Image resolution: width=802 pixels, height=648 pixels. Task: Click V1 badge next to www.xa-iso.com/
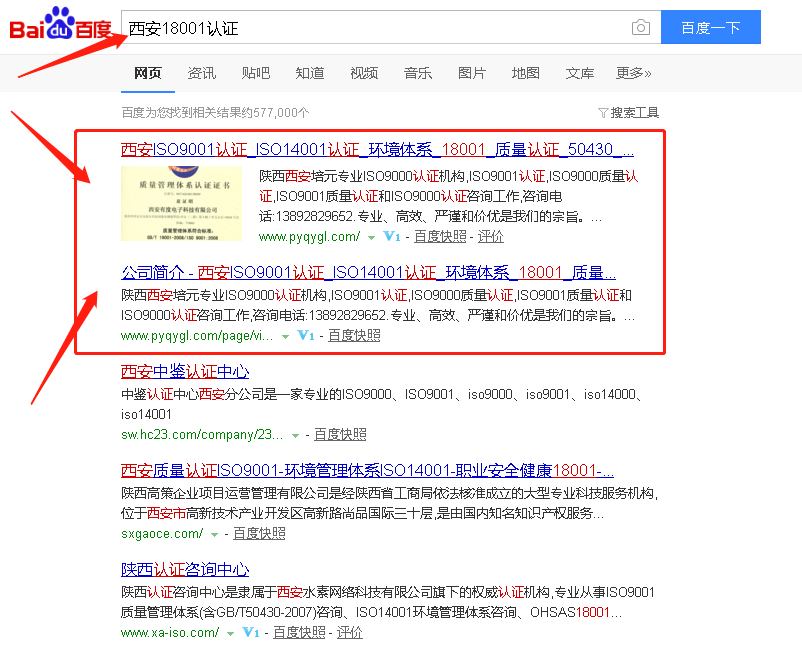[x=251, y=632]
